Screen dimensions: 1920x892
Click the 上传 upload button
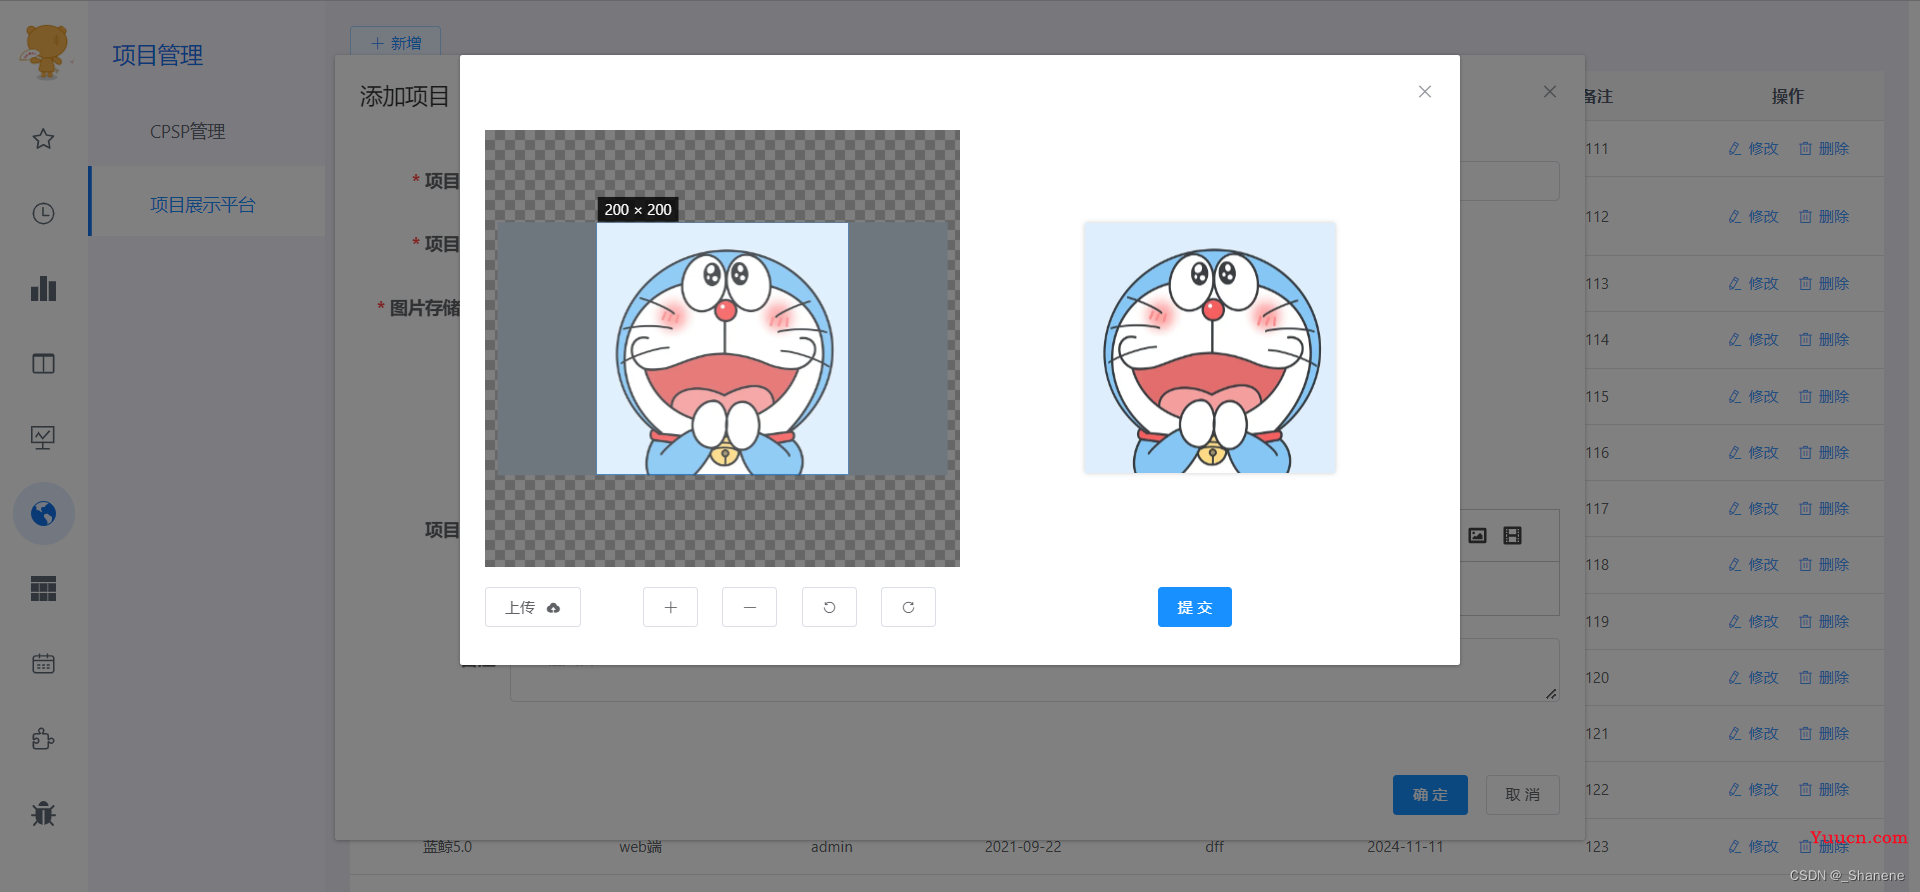[x=533, y=607]
